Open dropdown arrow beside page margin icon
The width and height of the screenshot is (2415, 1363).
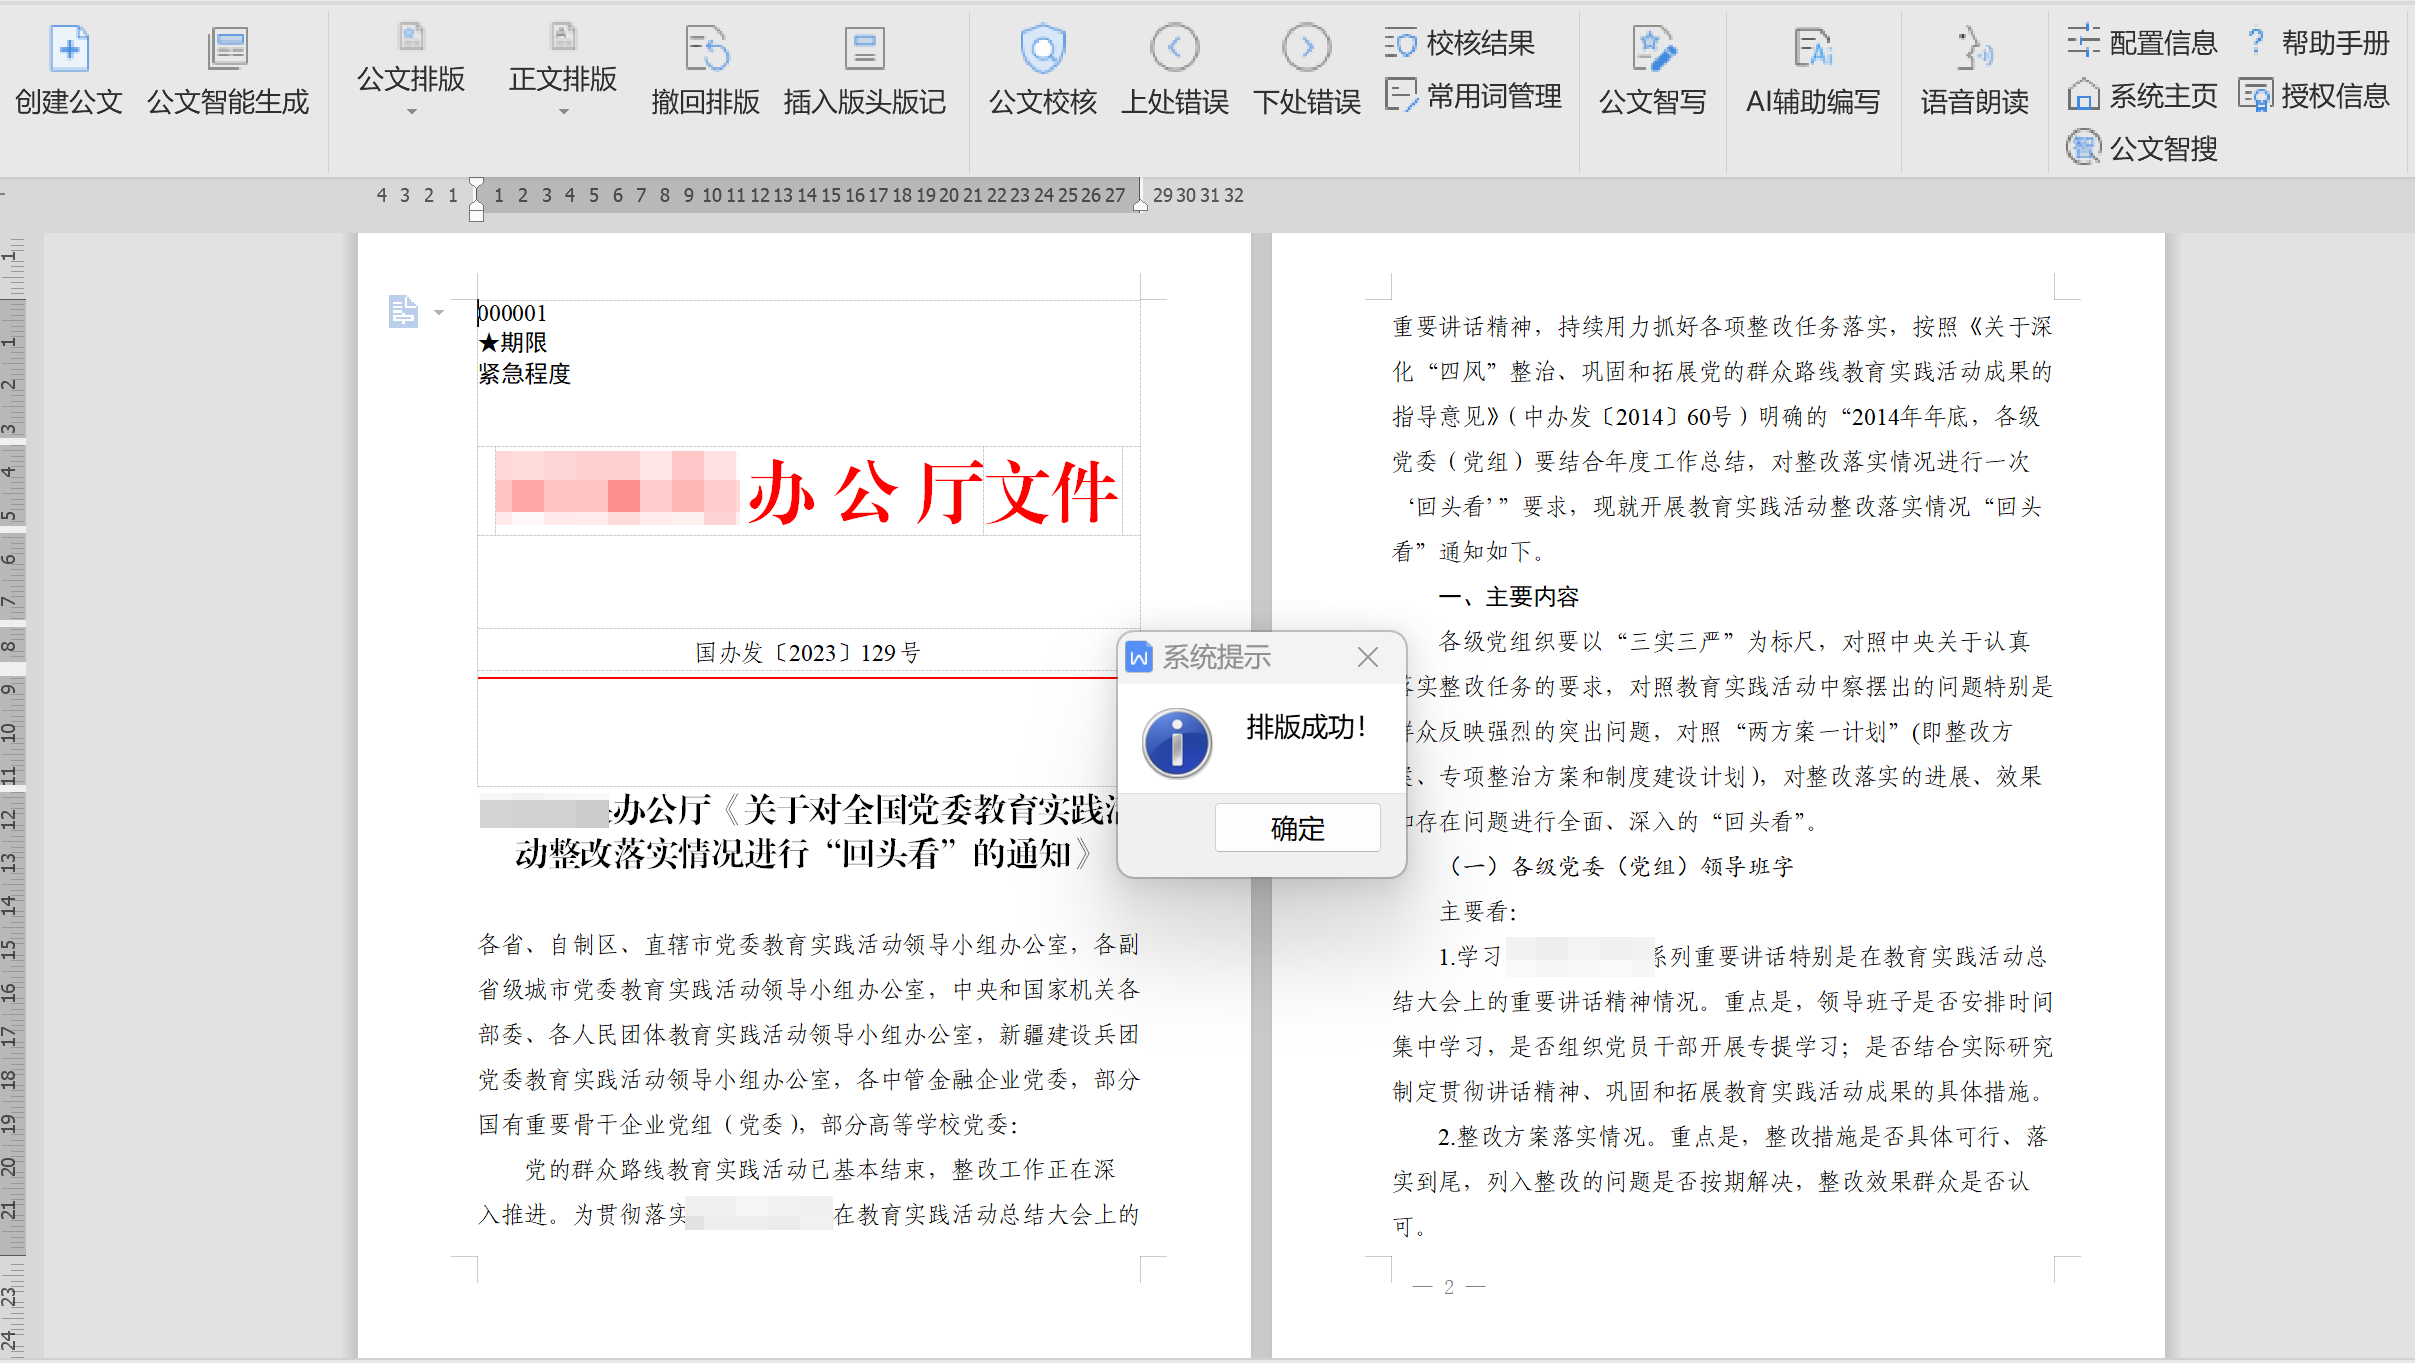click(x=439, y=313)
